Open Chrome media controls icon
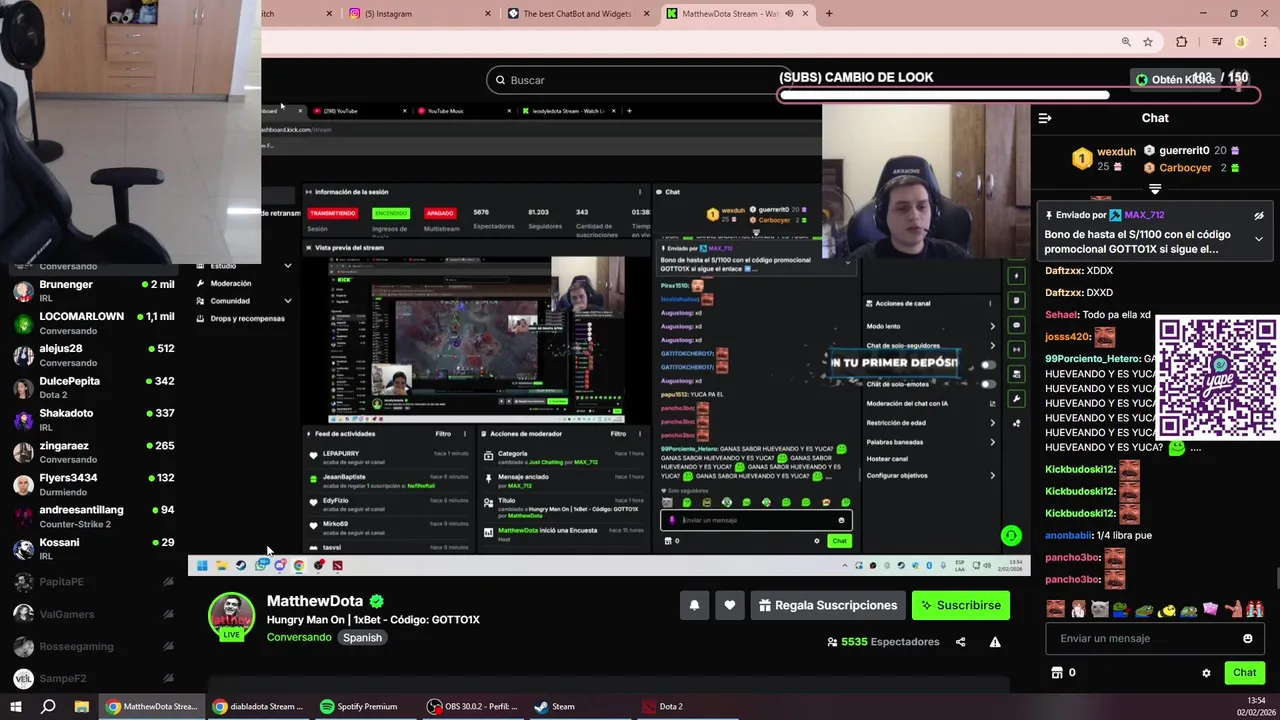 point(1217,42)
